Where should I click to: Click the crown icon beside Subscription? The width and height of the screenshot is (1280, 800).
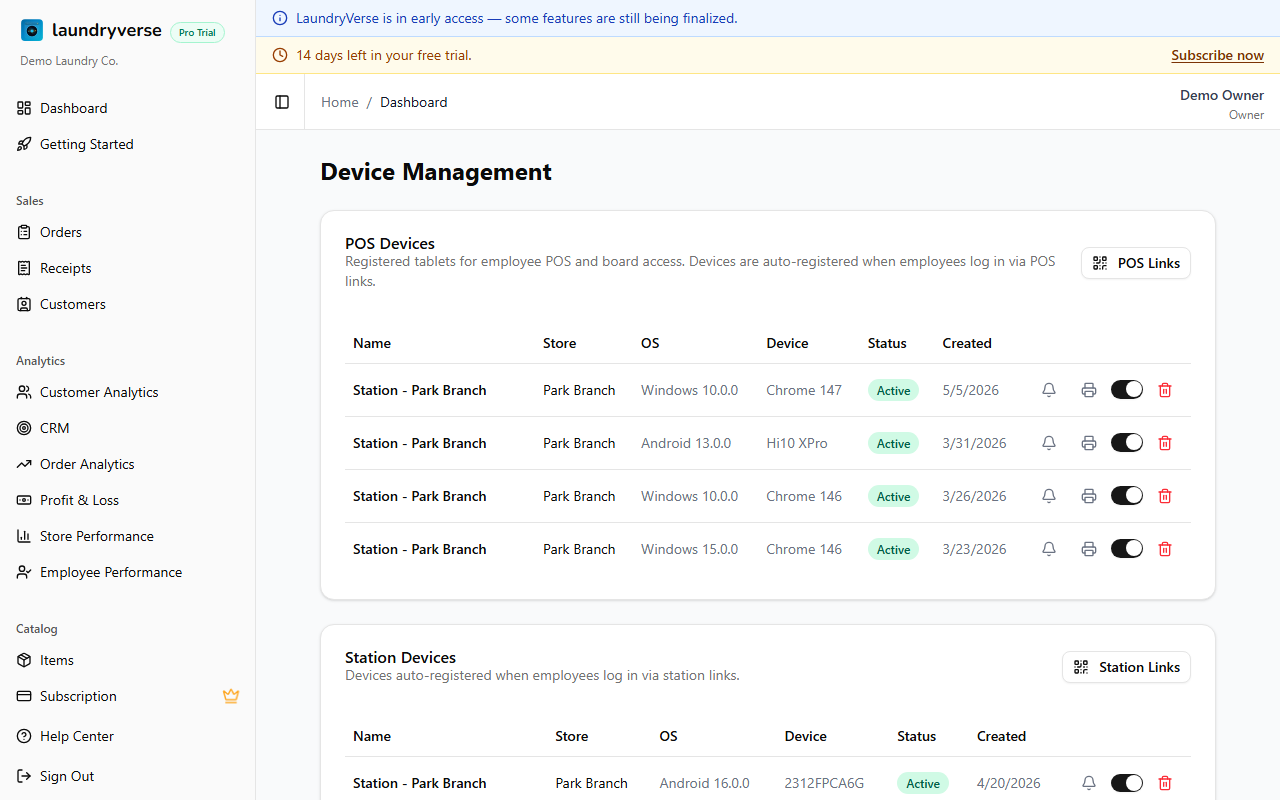pyautogui.click(x=231, y=696)
